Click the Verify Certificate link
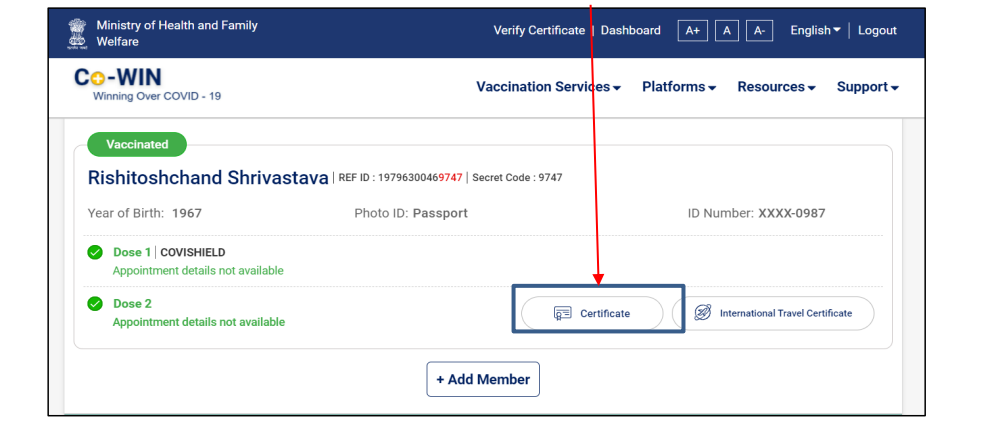The image size is (1005, 427). 539,30
